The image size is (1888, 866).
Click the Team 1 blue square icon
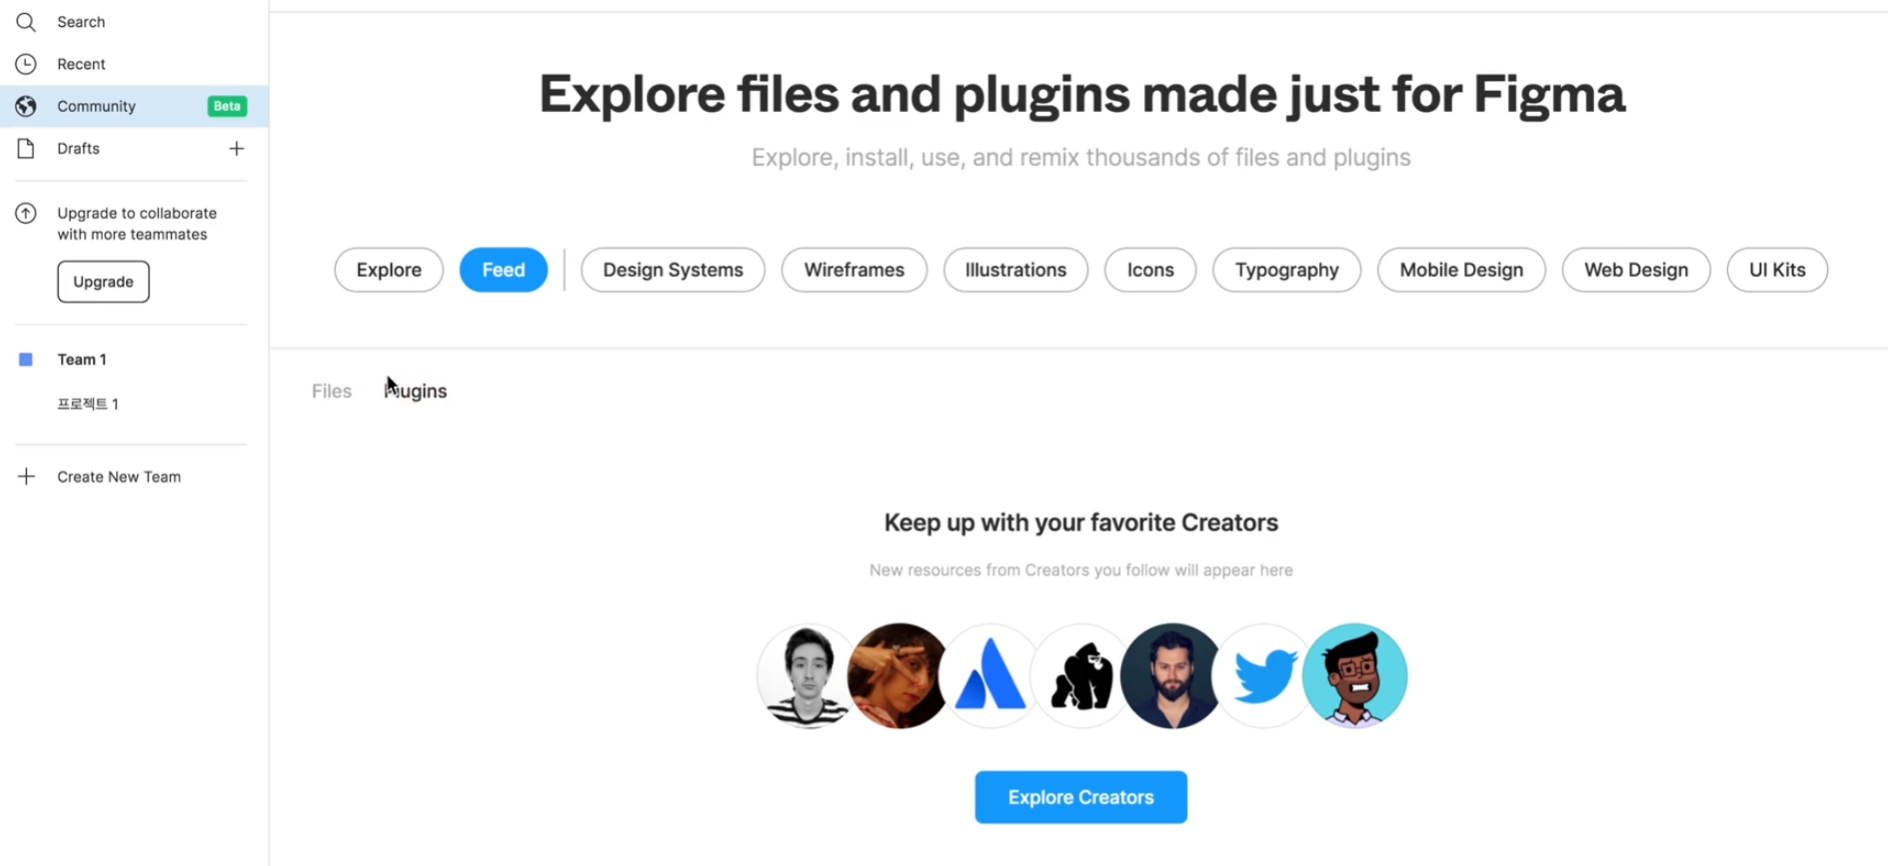pyautogui.click(x=26, y=359)
